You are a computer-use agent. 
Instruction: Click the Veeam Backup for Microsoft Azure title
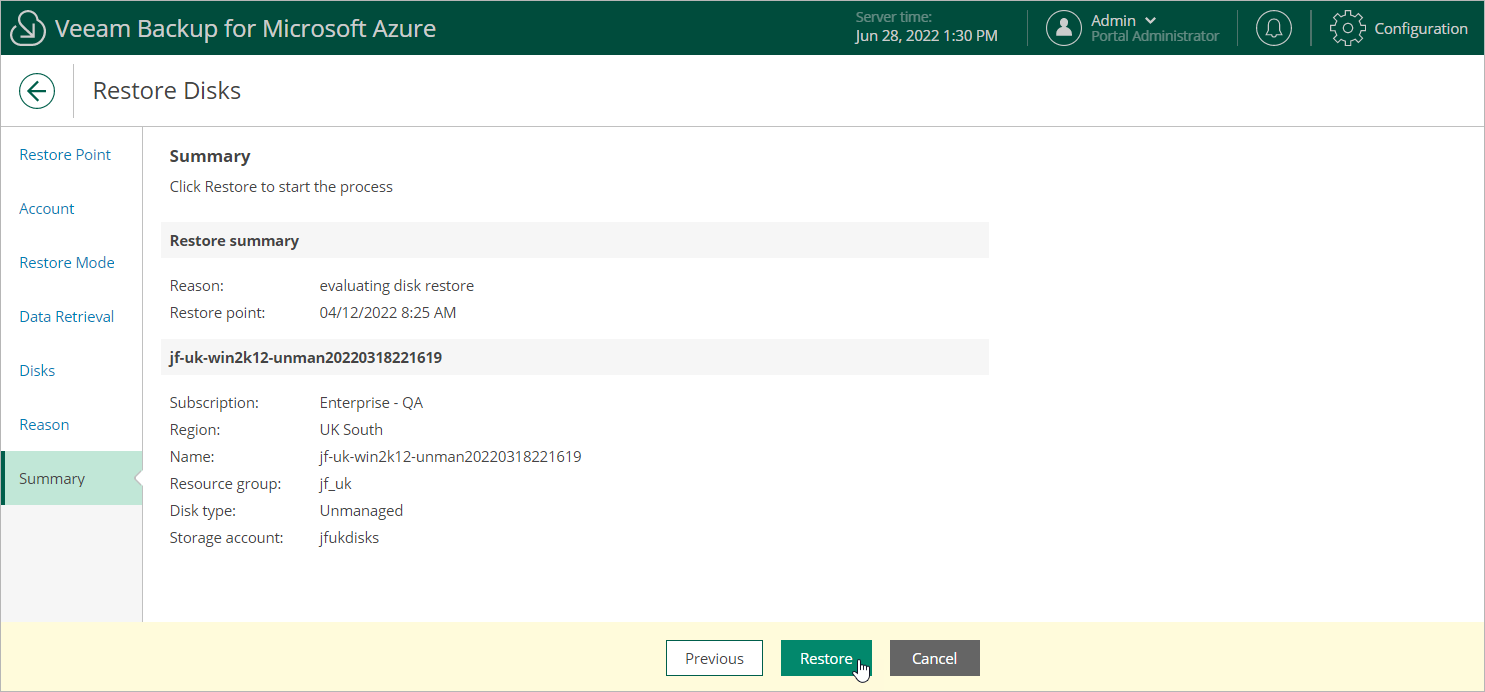click(246, 28)
